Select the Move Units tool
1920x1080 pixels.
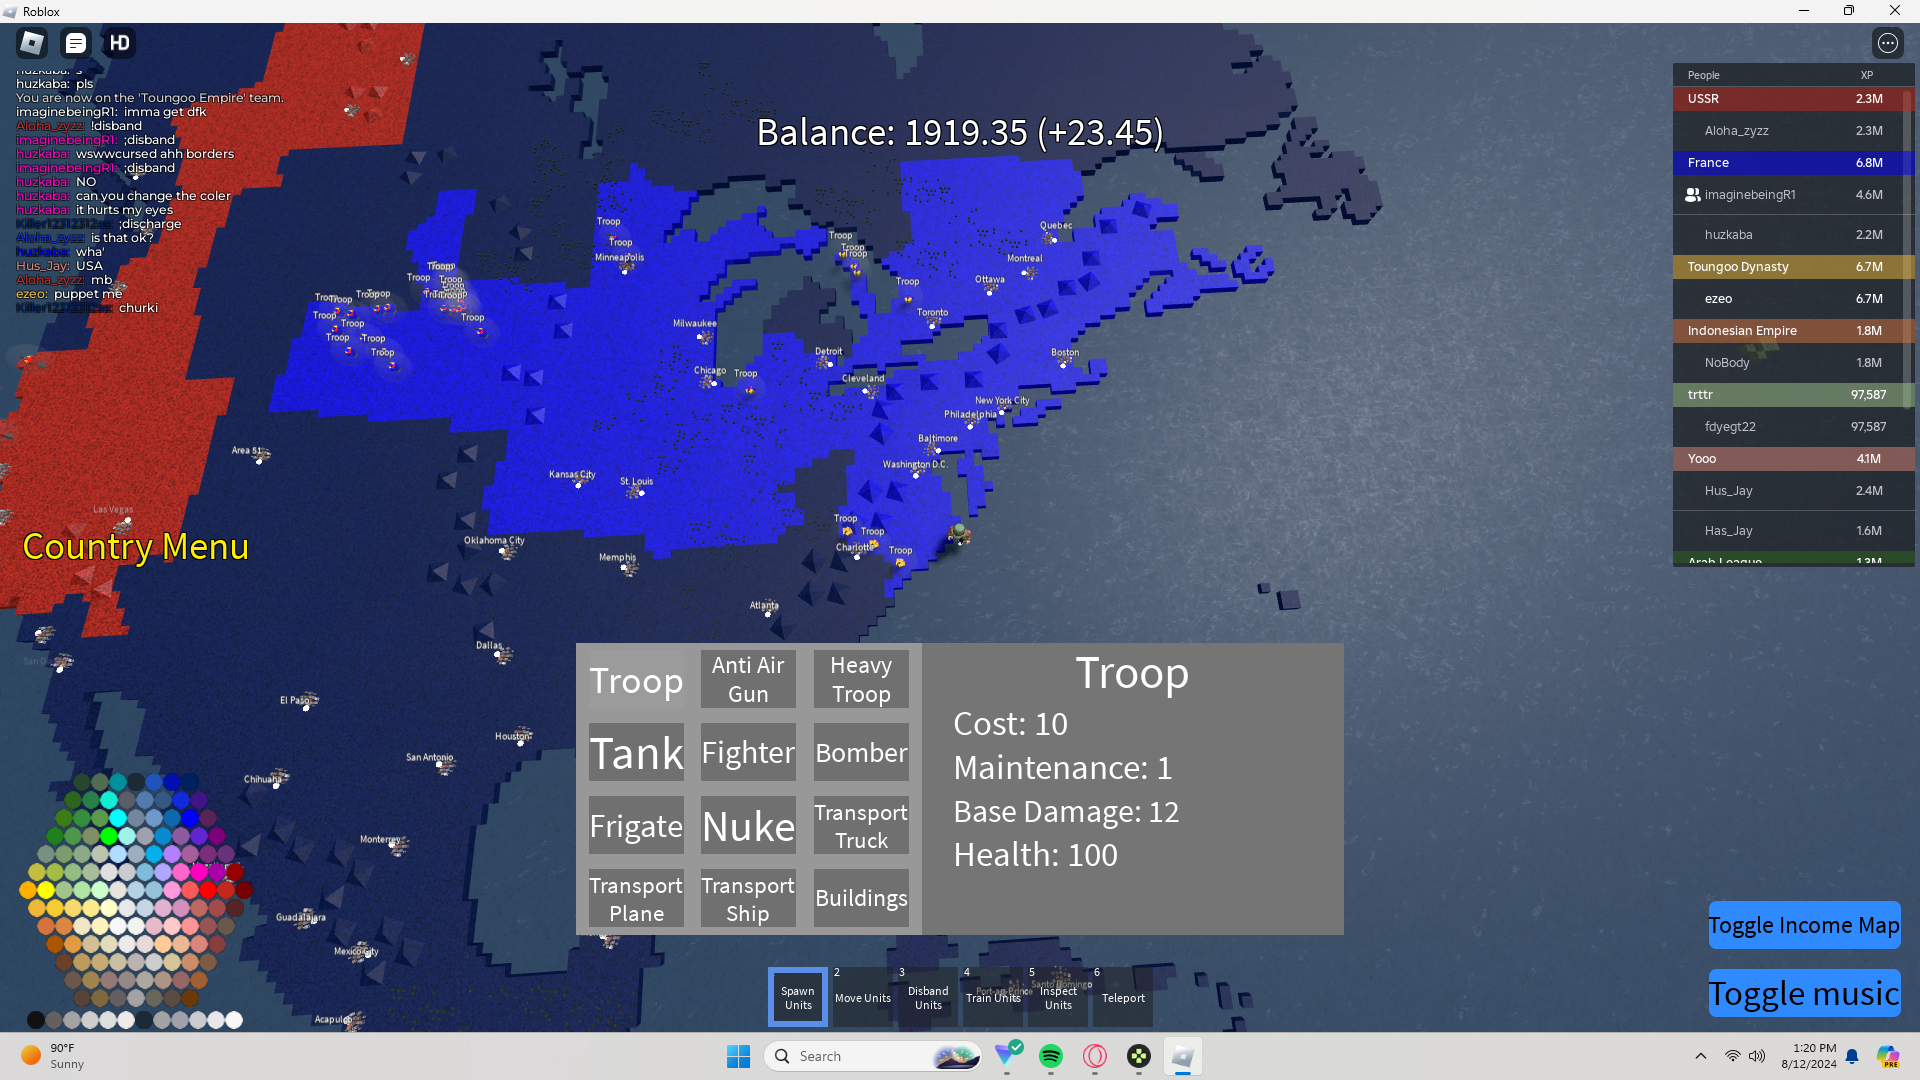click(862, 997)
